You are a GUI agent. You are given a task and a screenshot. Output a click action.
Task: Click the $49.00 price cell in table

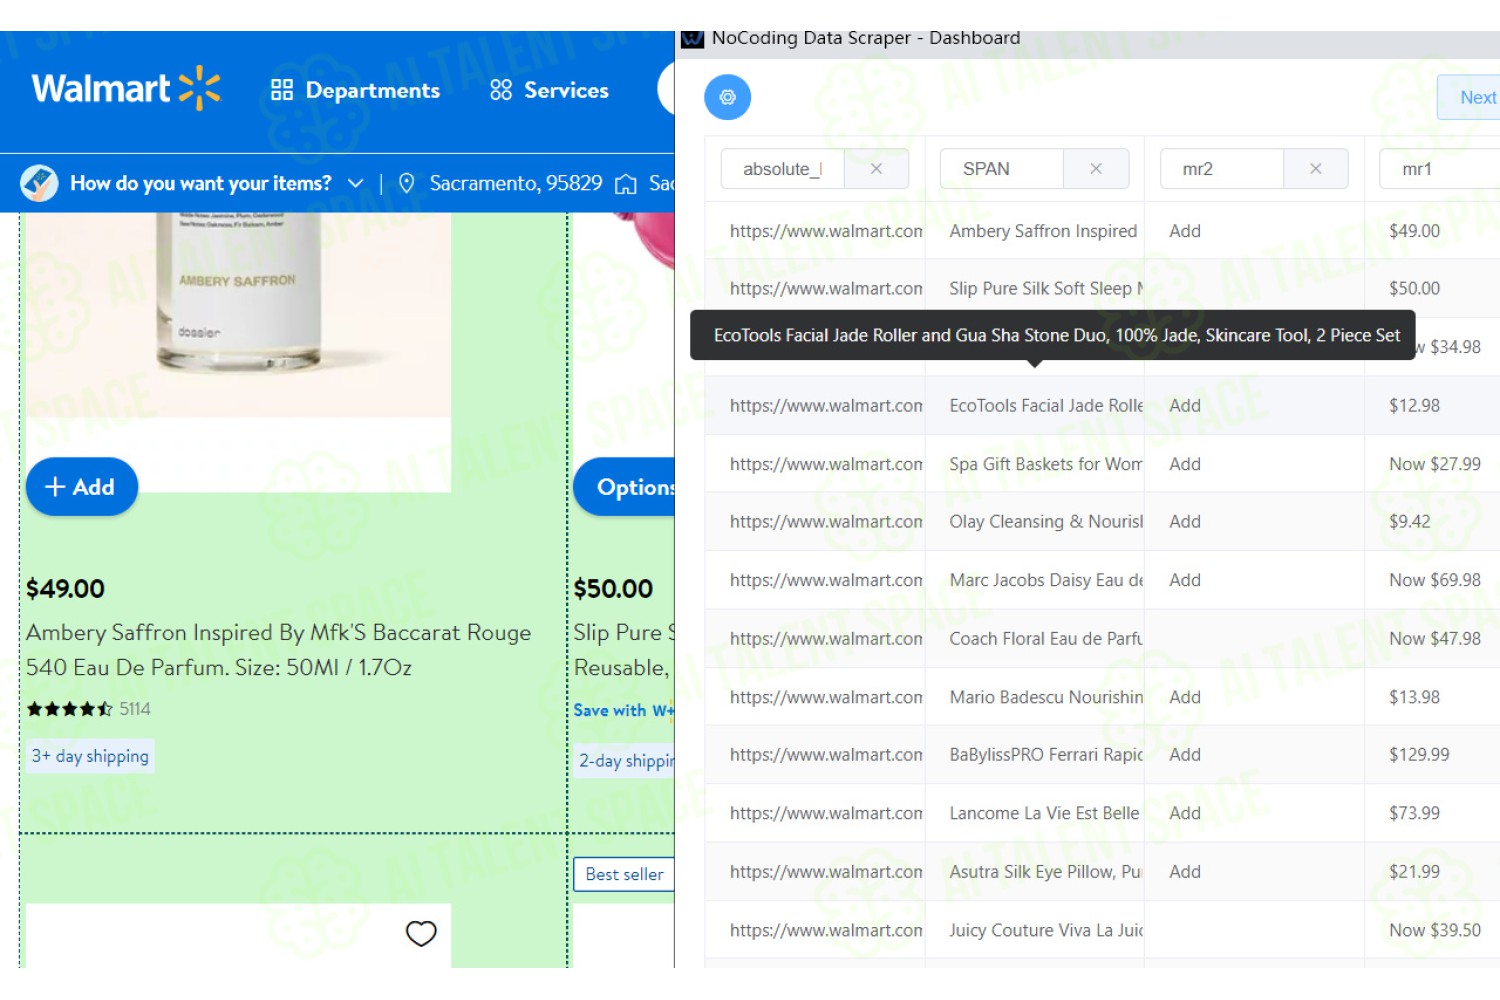pyautogui.click(x=1432, y=231)
